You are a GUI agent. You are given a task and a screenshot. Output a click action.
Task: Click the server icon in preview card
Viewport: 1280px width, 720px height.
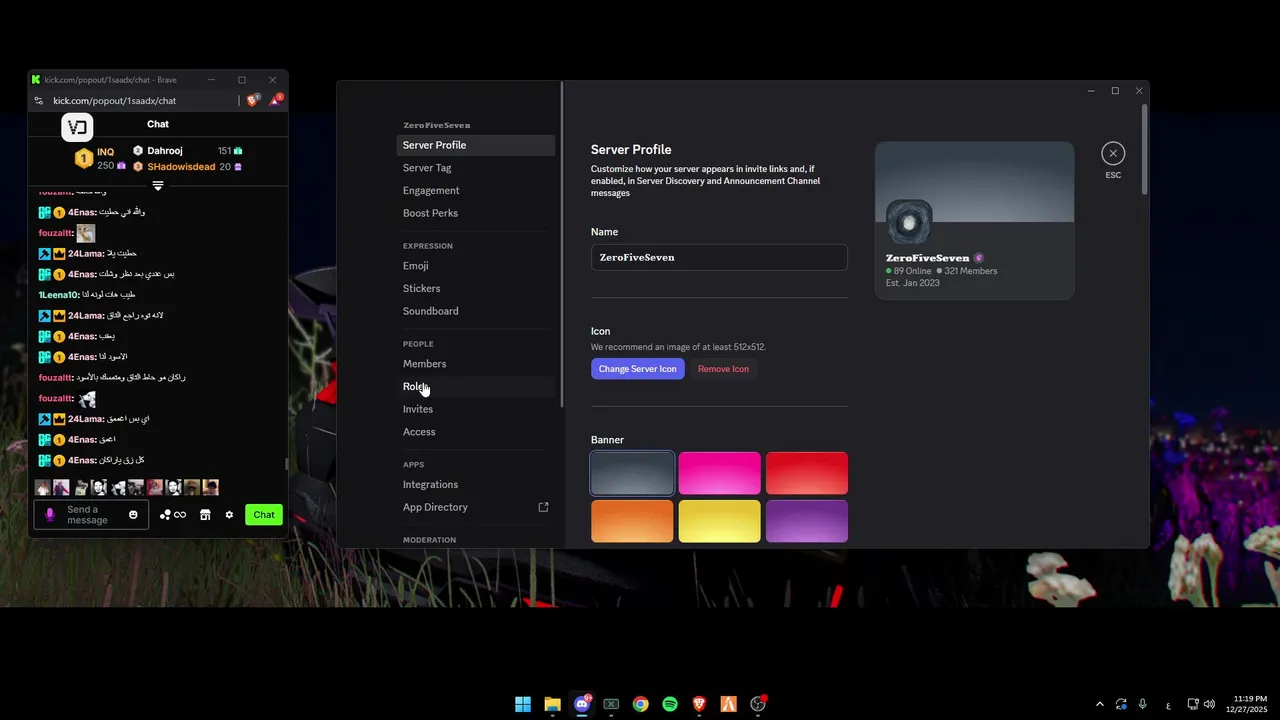pos(909,223)
